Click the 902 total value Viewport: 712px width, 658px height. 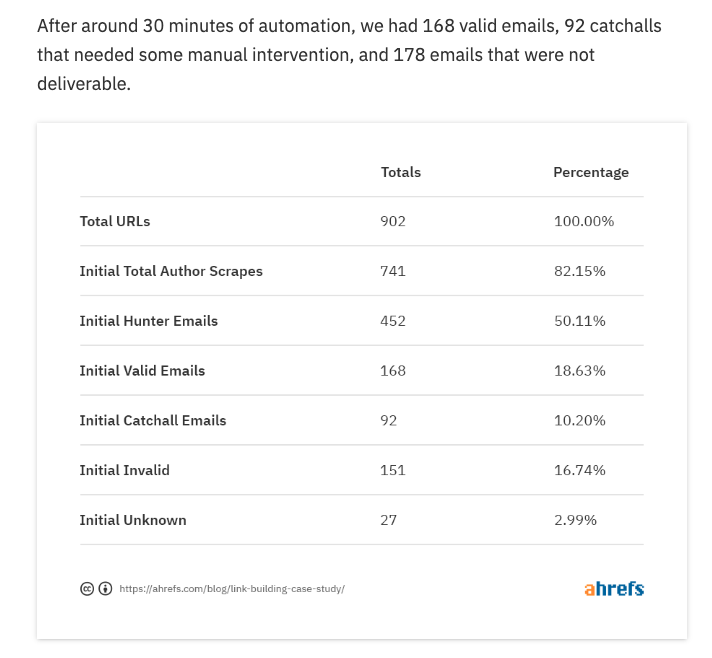coord(393,222)
